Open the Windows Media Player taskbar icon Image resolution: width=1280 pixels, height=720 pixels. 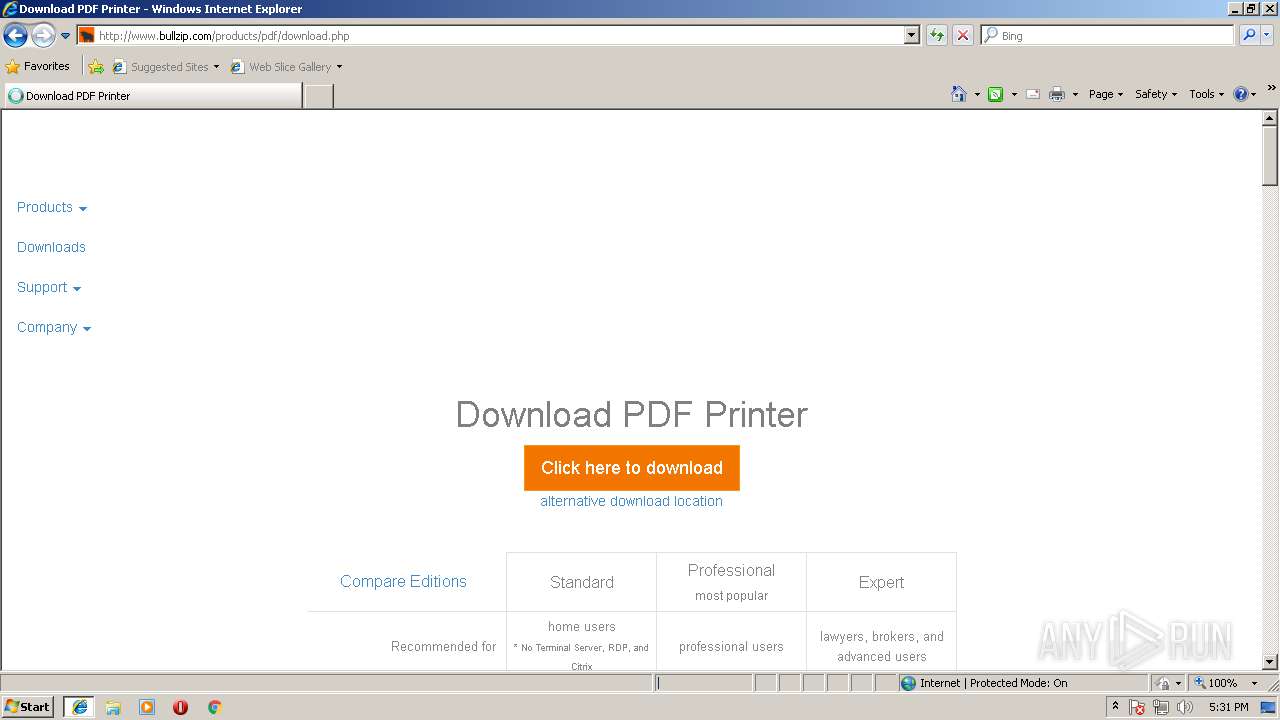pyautogui.click(x=147, y=707)
